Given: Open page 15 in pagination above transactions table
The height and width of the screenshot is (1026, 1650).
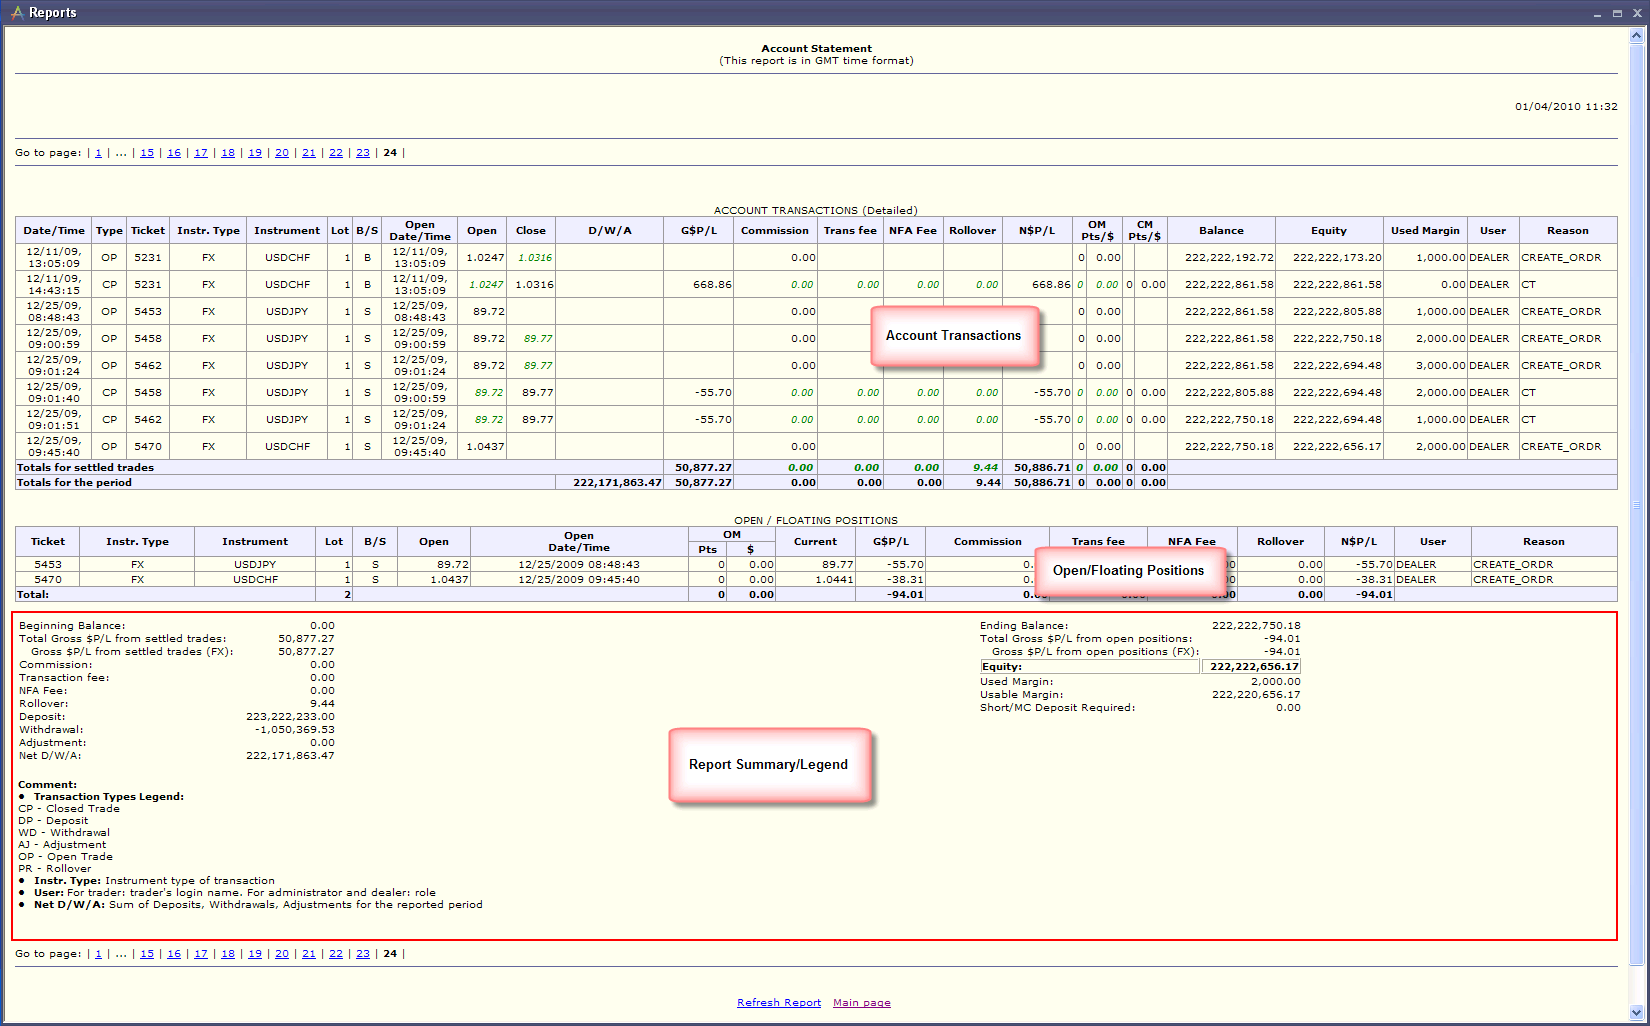Looking at the screenshot, I should point(147,153).
